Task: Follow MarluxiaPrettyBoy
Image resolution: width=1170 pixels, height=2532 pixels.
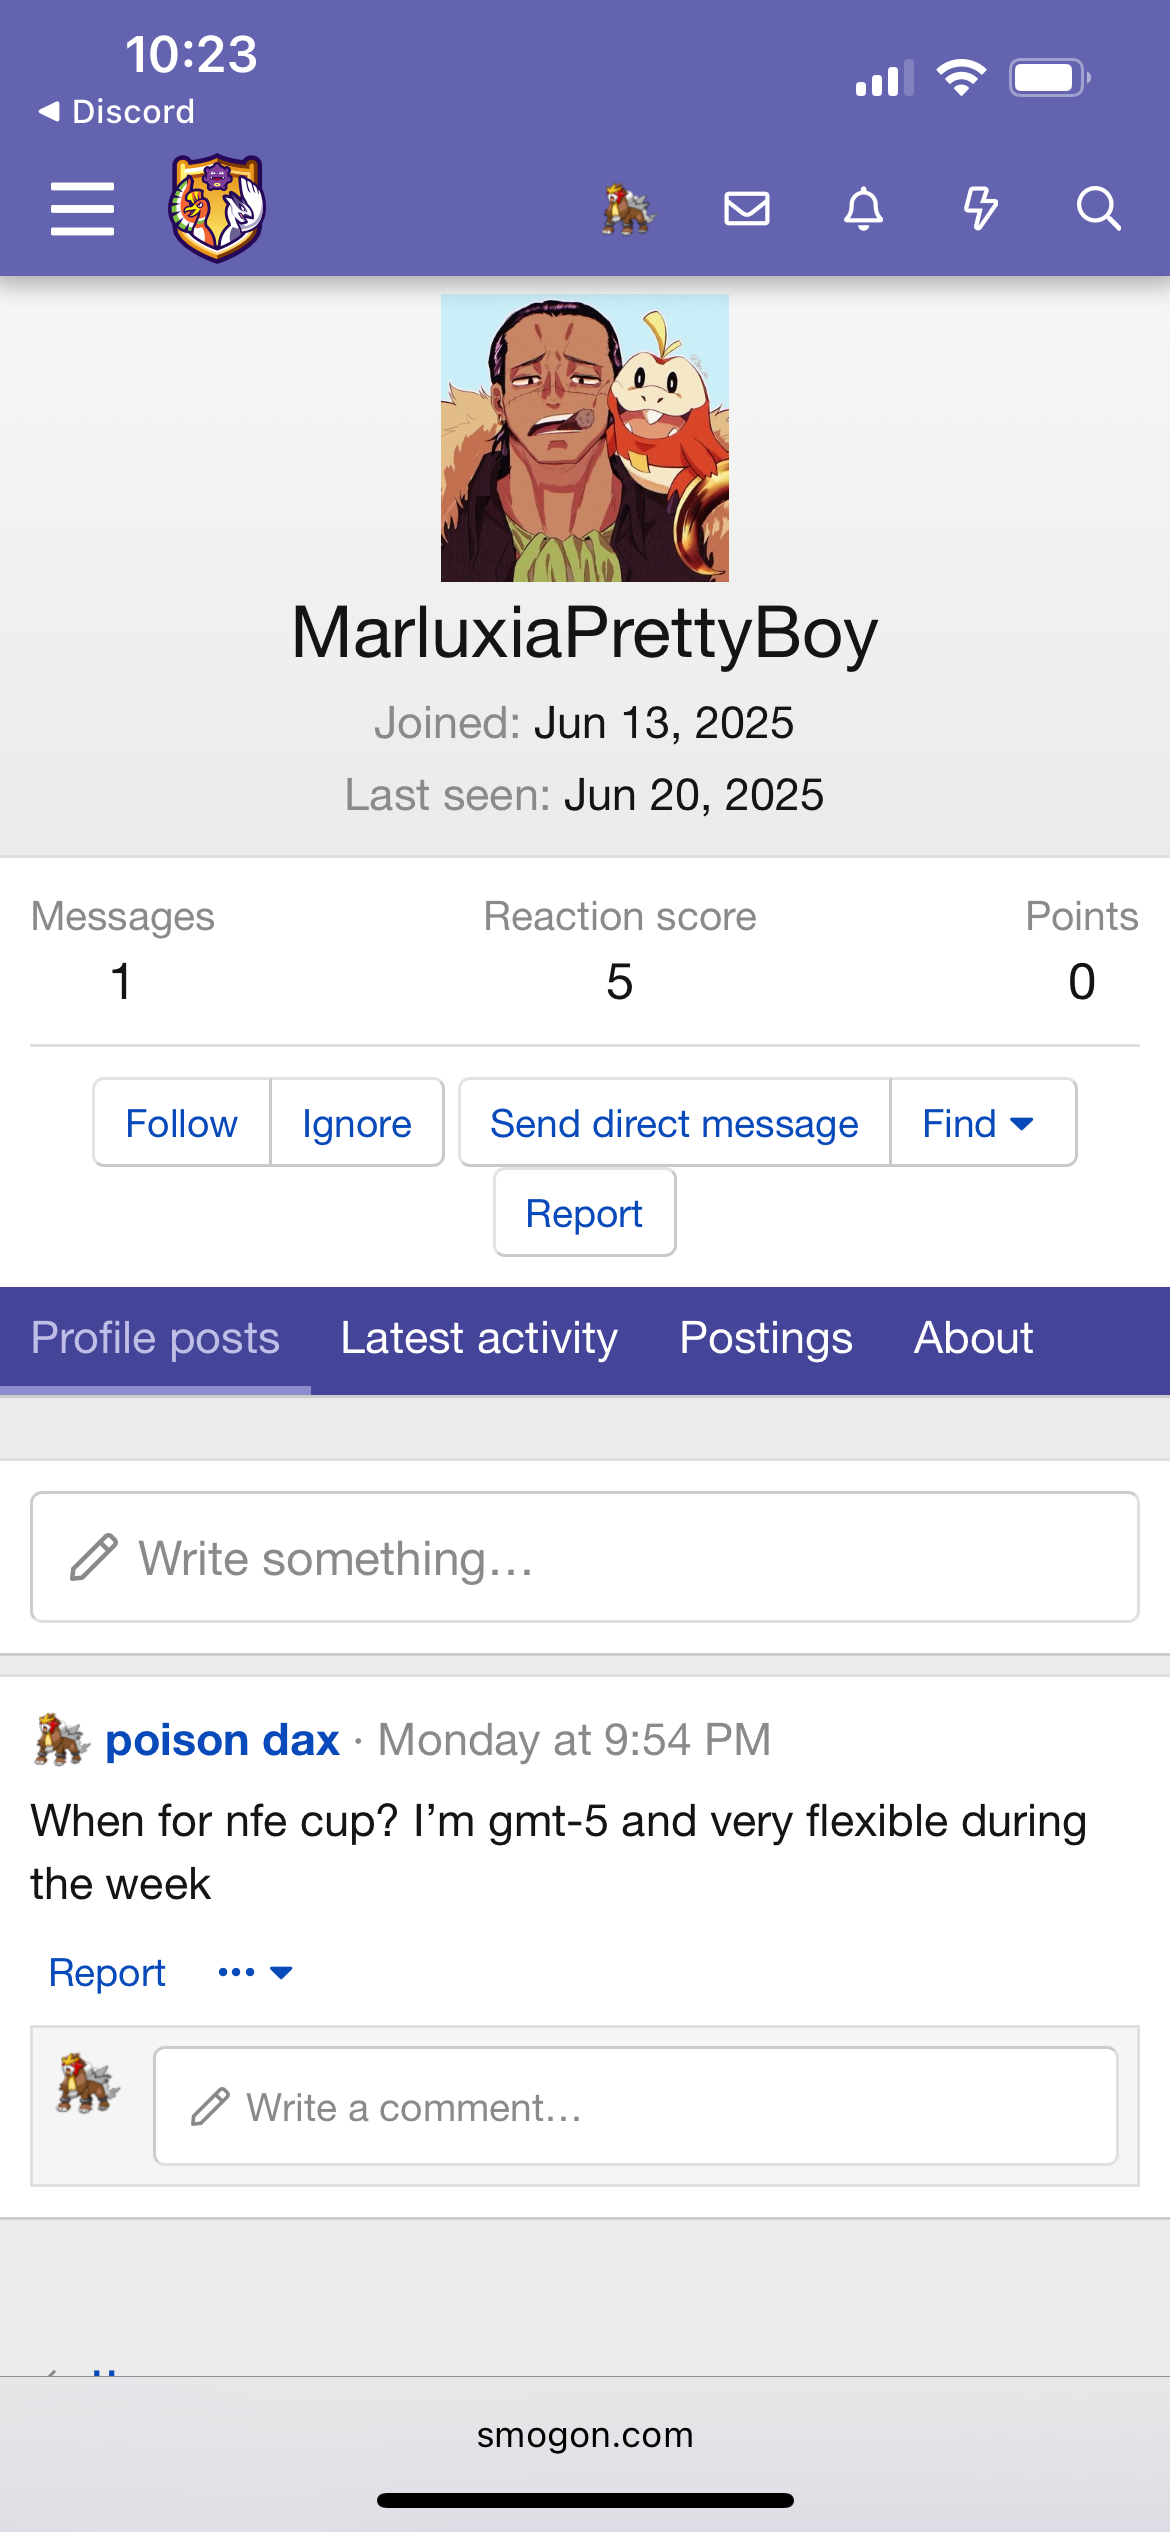Action: click(x=181, y=1123)
